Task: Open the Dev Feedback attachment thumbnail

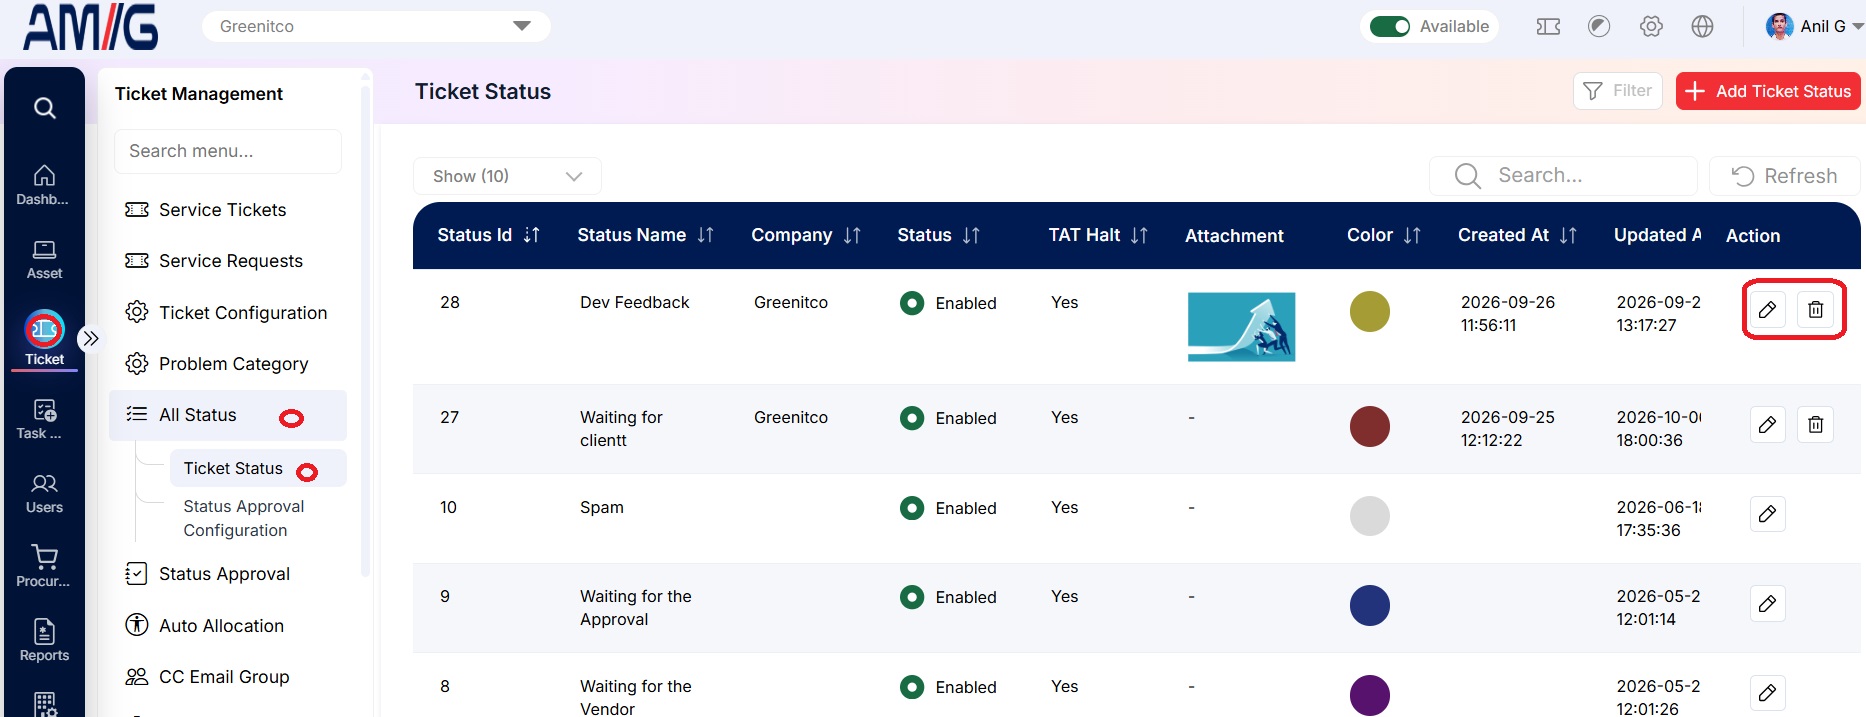Action: coord(1241,327)
